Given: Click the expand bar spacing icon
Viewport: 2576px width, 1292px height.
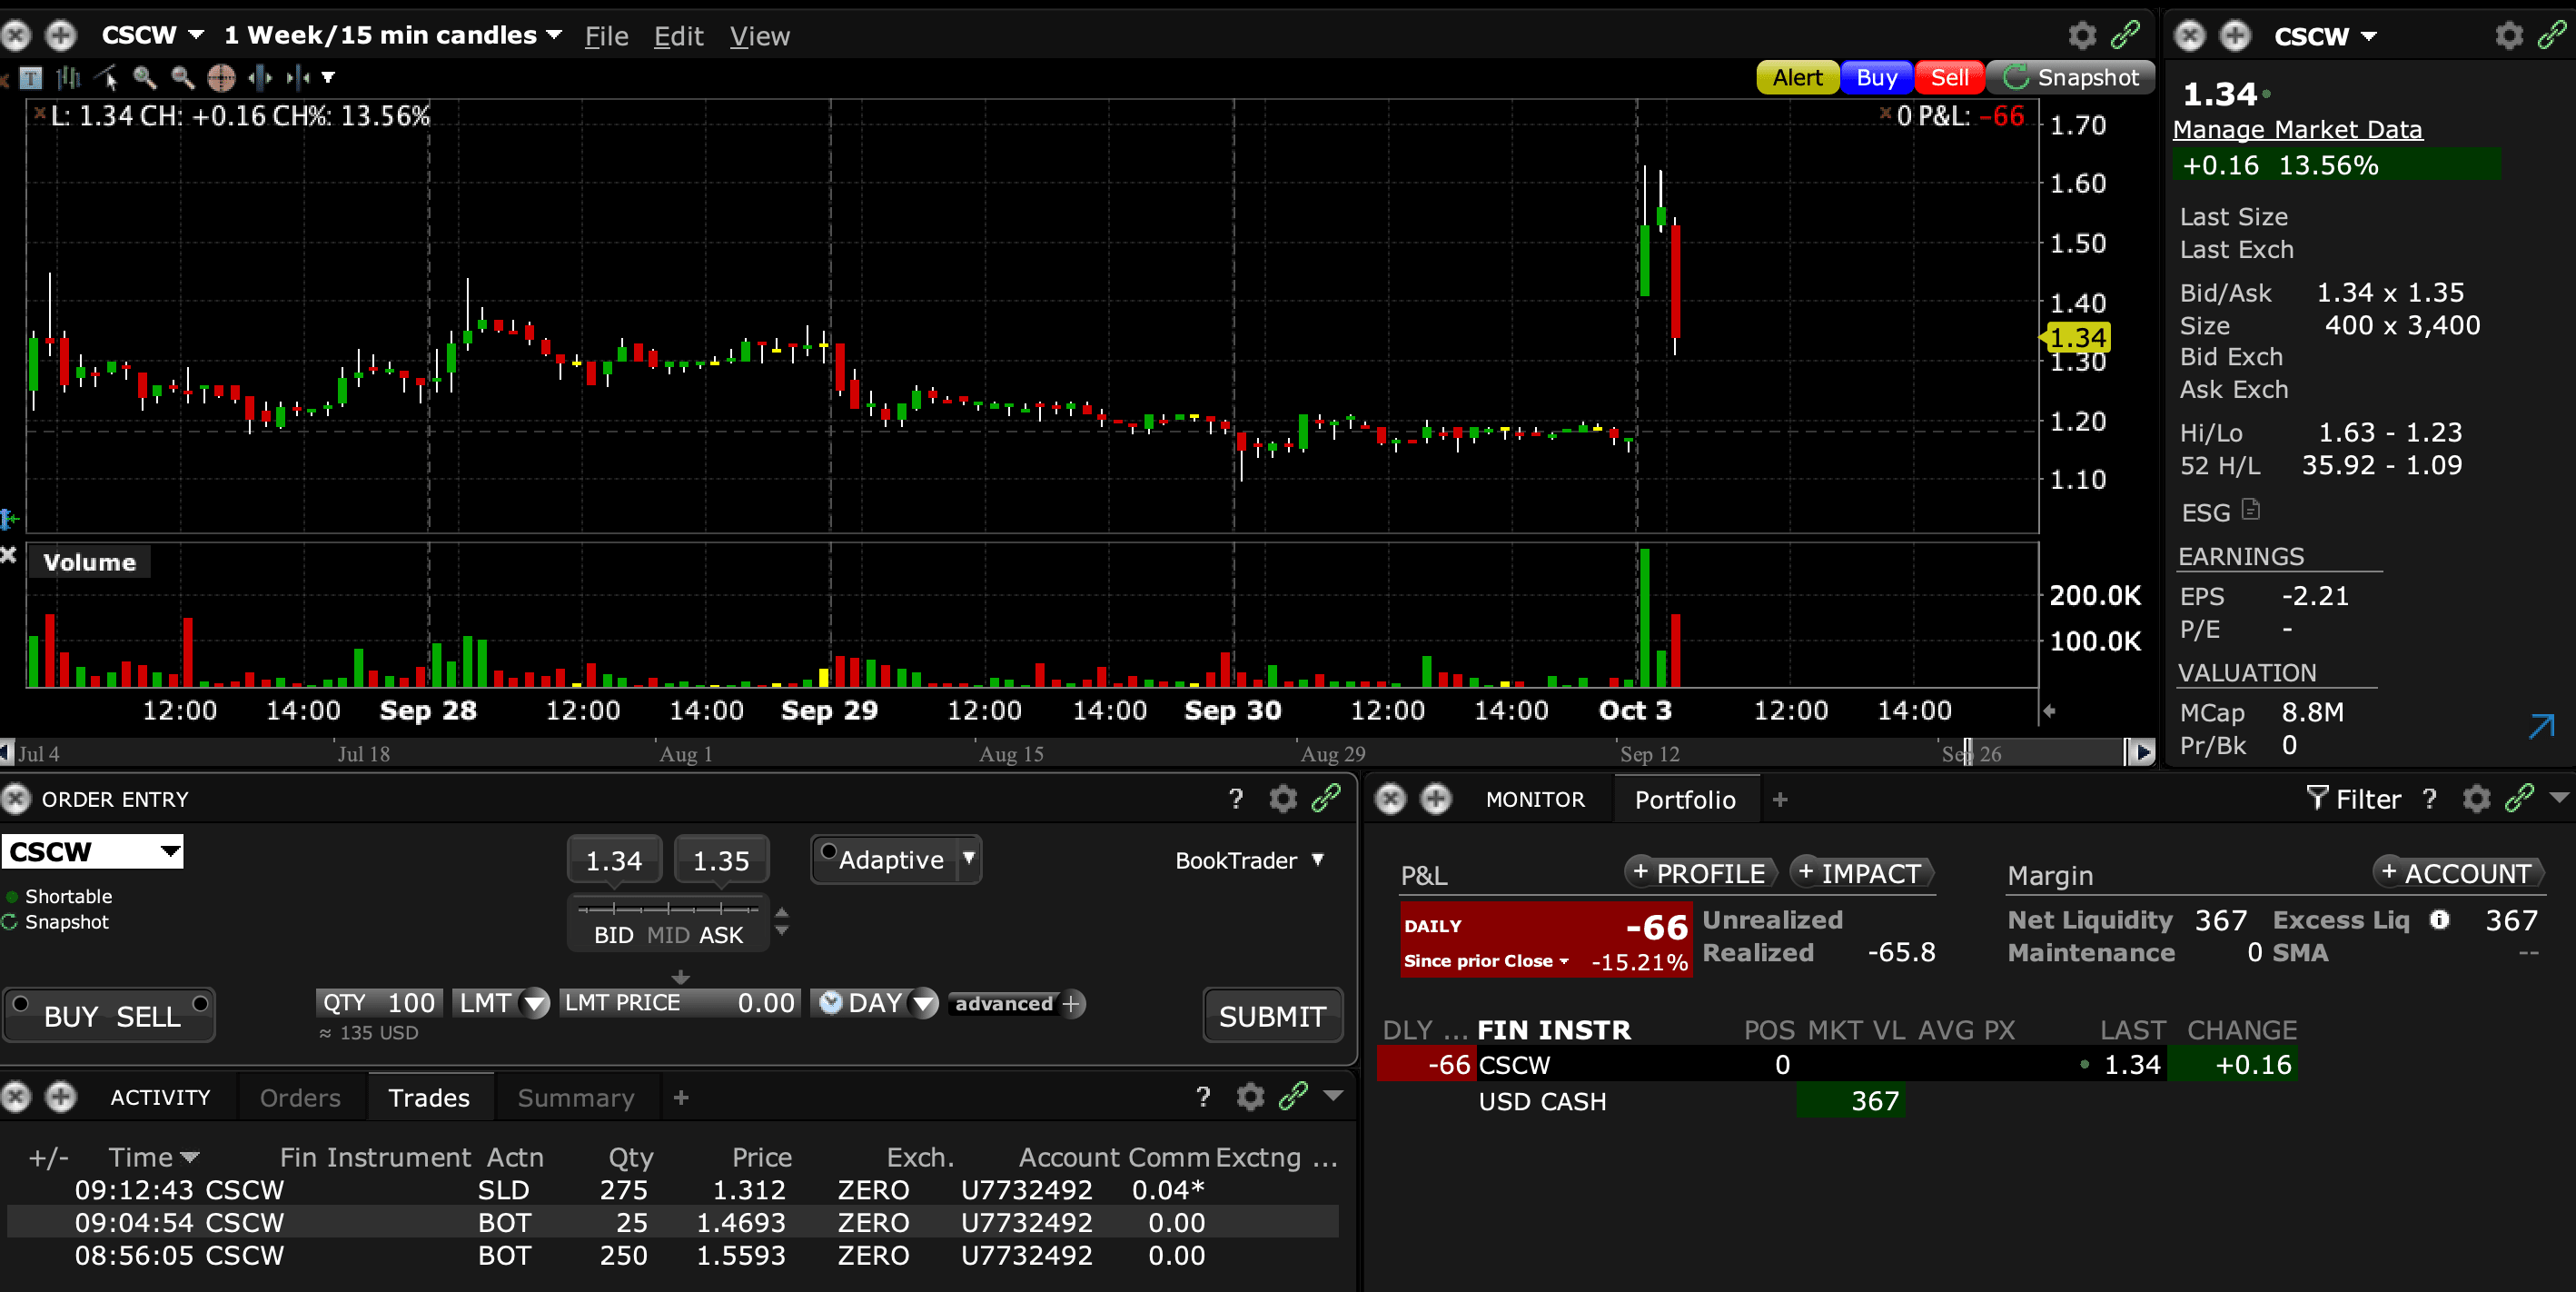Looking at the screenshot, I should coord(260,78).
